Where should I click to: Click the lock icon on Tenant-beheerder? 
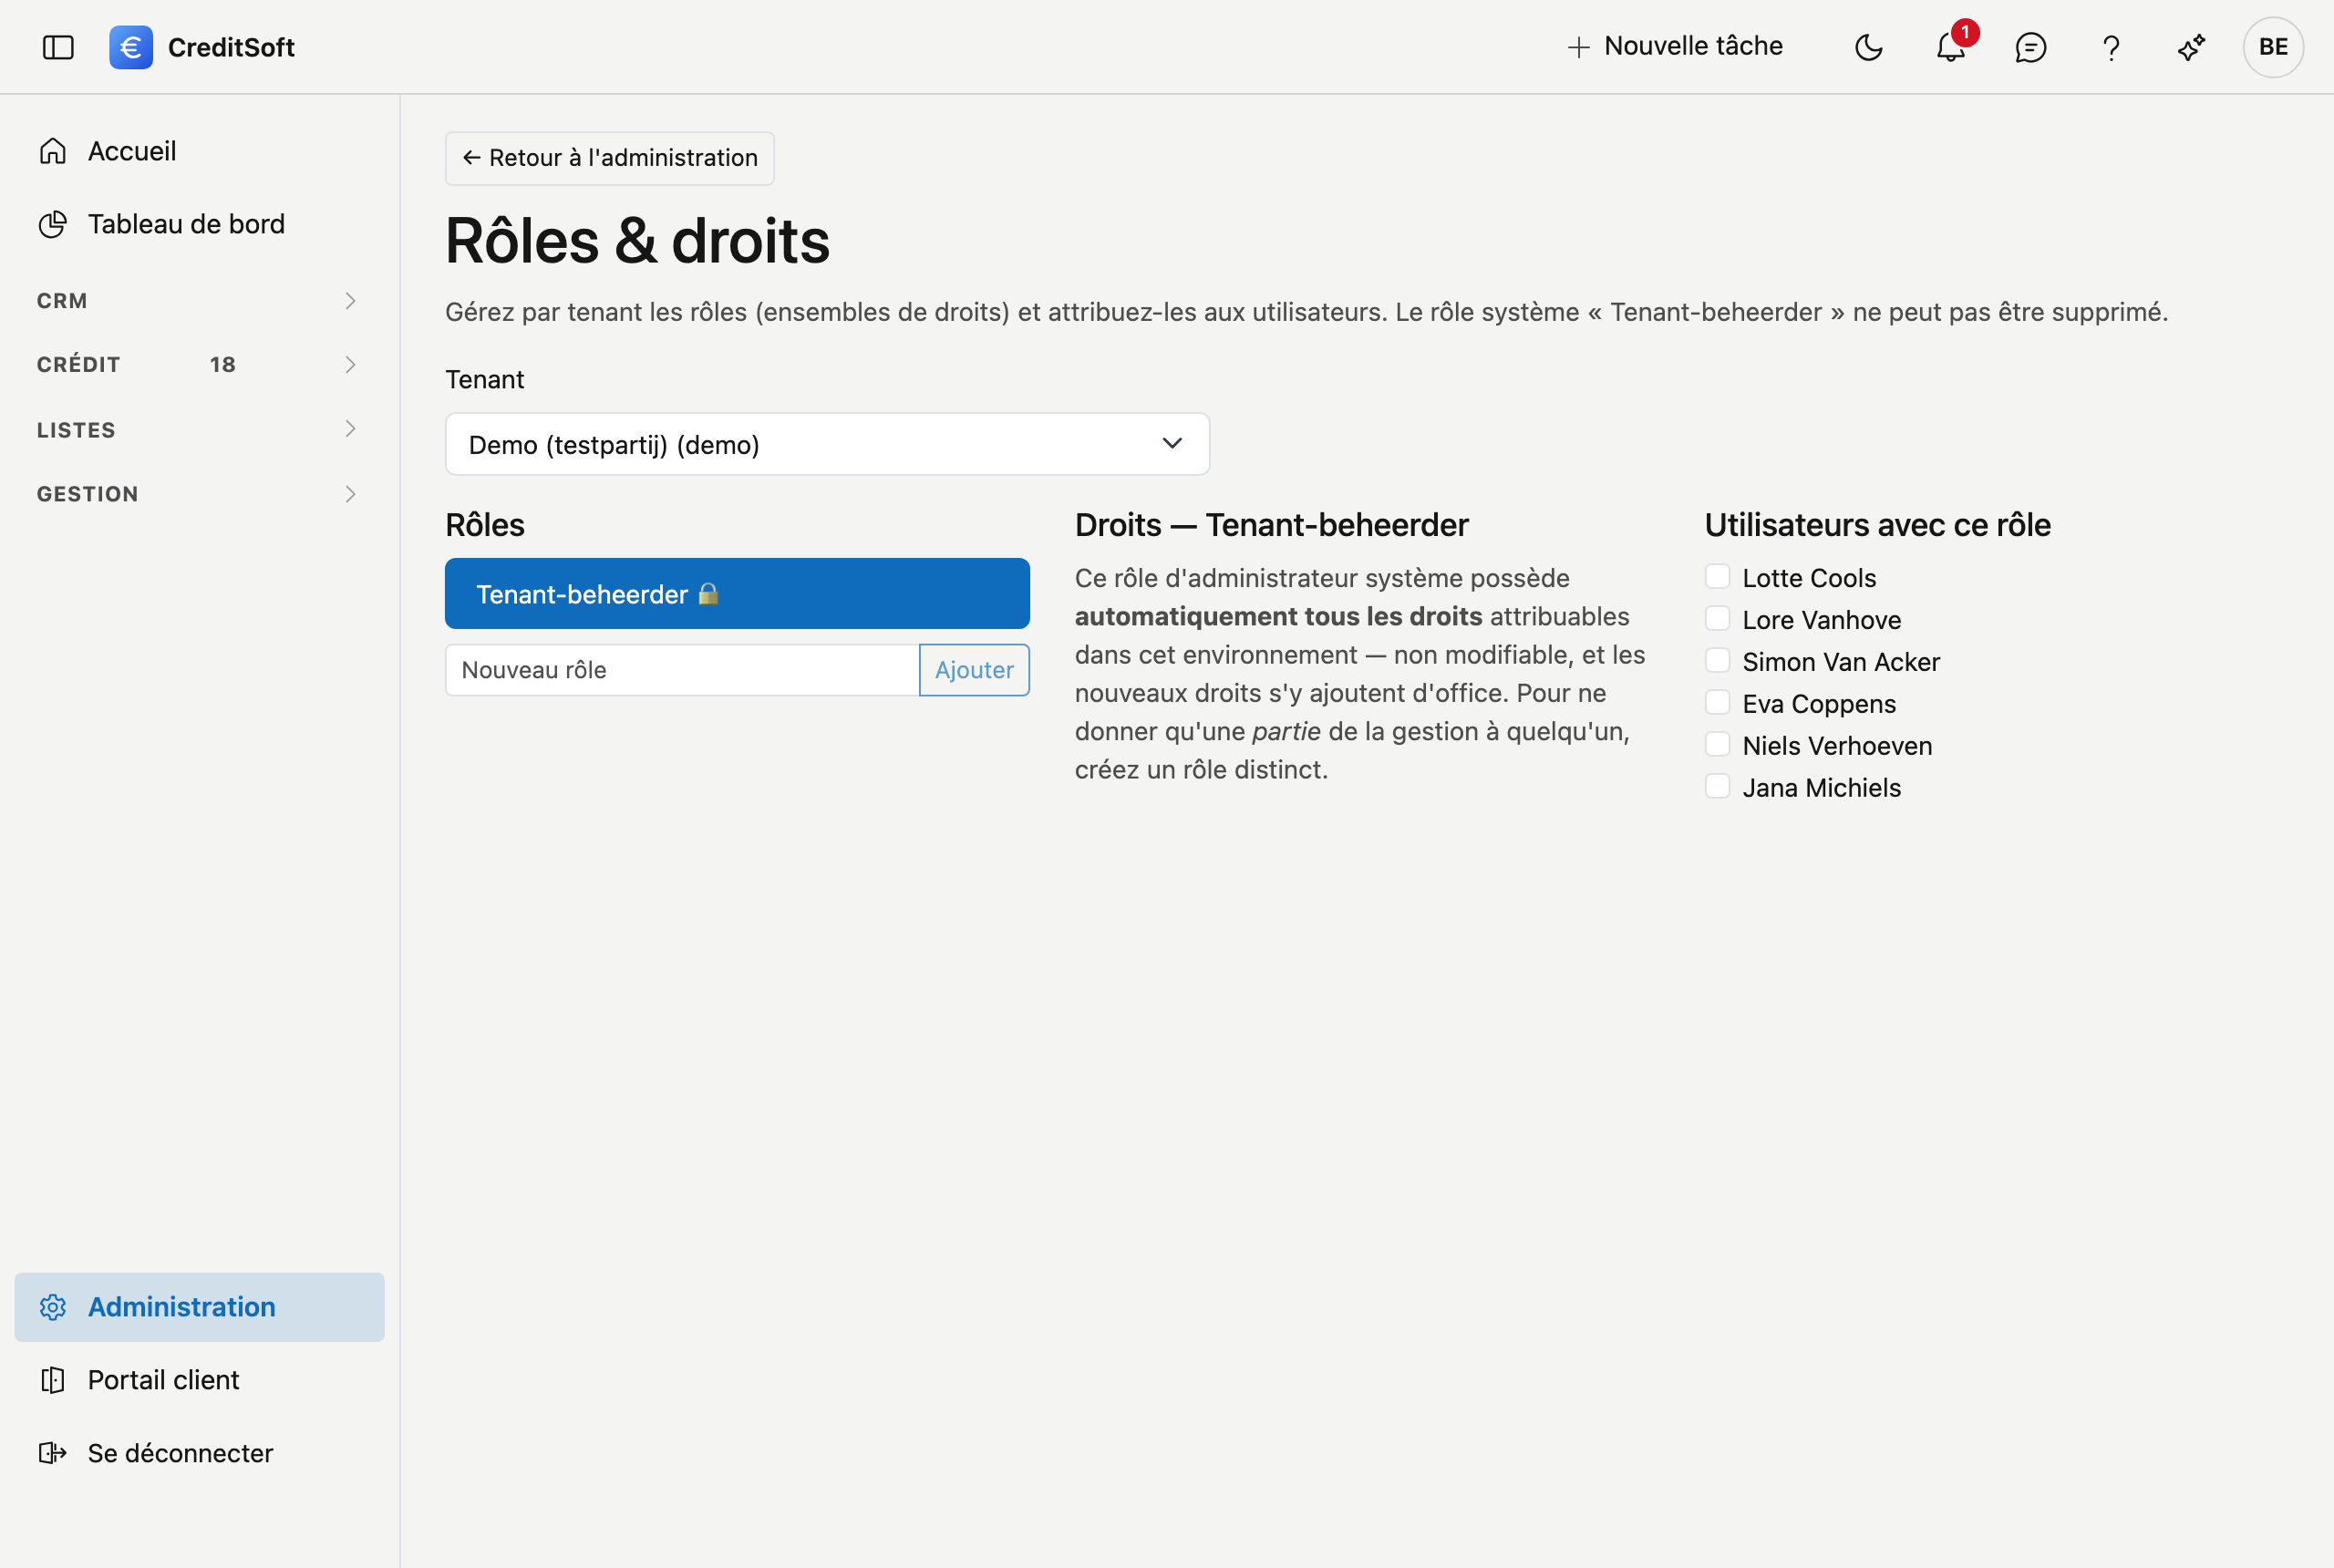[708, 594]
